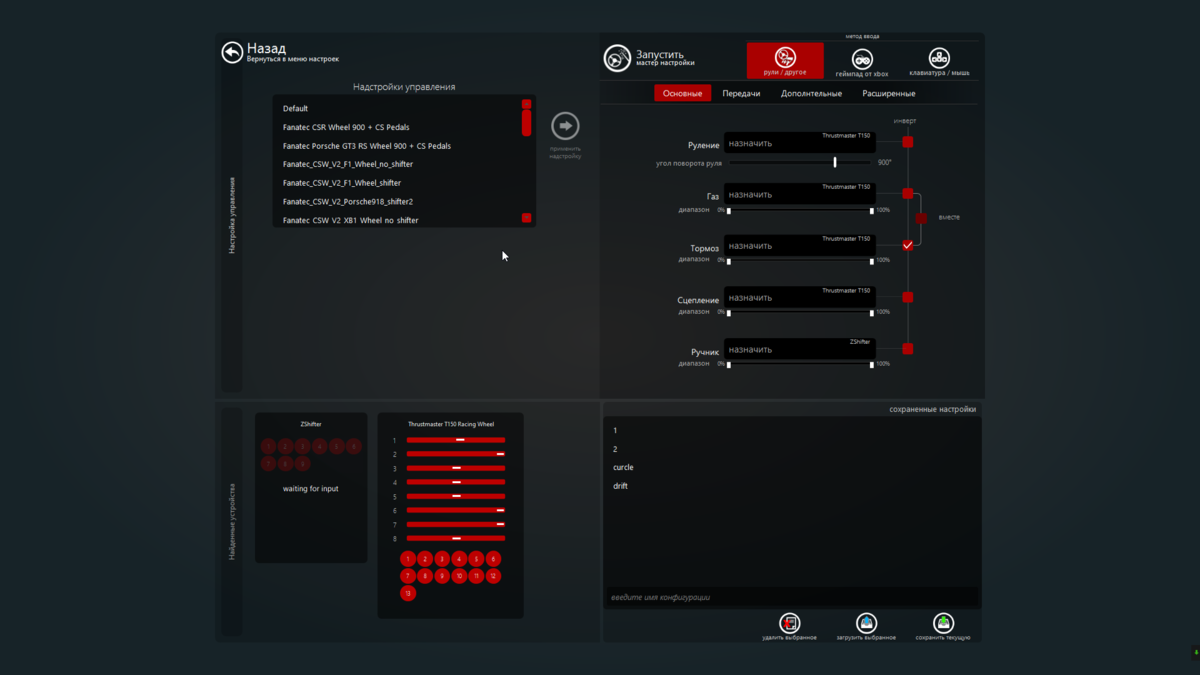This screenshot has height=675, width=1200.
Task: Click Thrustmaster T150 button 9 indicator
Action: pos(442,576)
